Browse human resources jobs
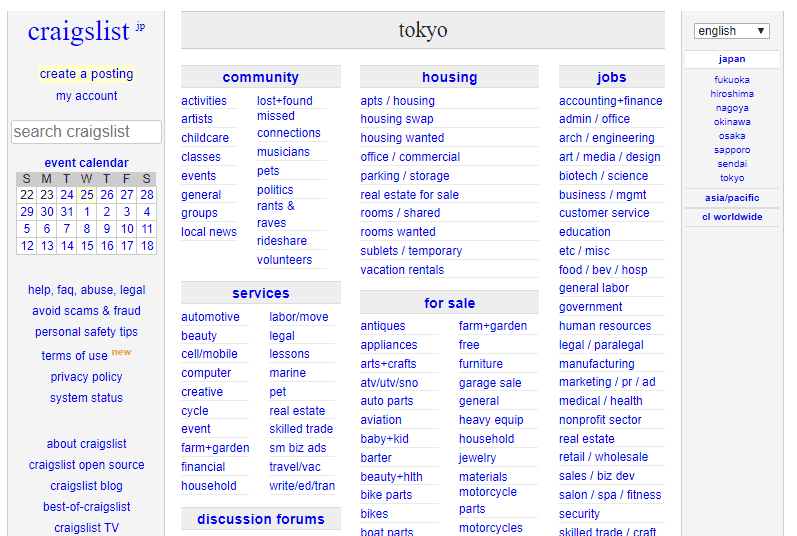Screen dimensions: 797x536 (x=605, y=326)
